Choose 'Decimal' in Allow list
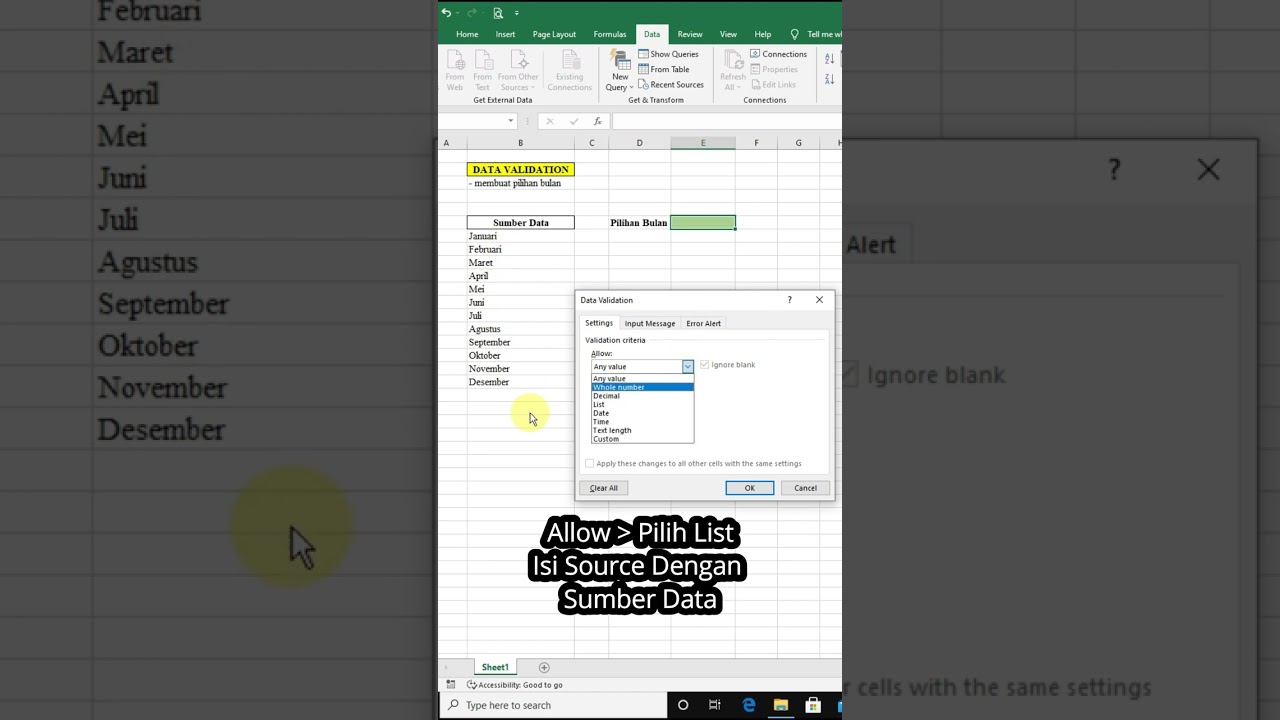This screenshot has width=1280, height=720. click(x=642, y=396)
